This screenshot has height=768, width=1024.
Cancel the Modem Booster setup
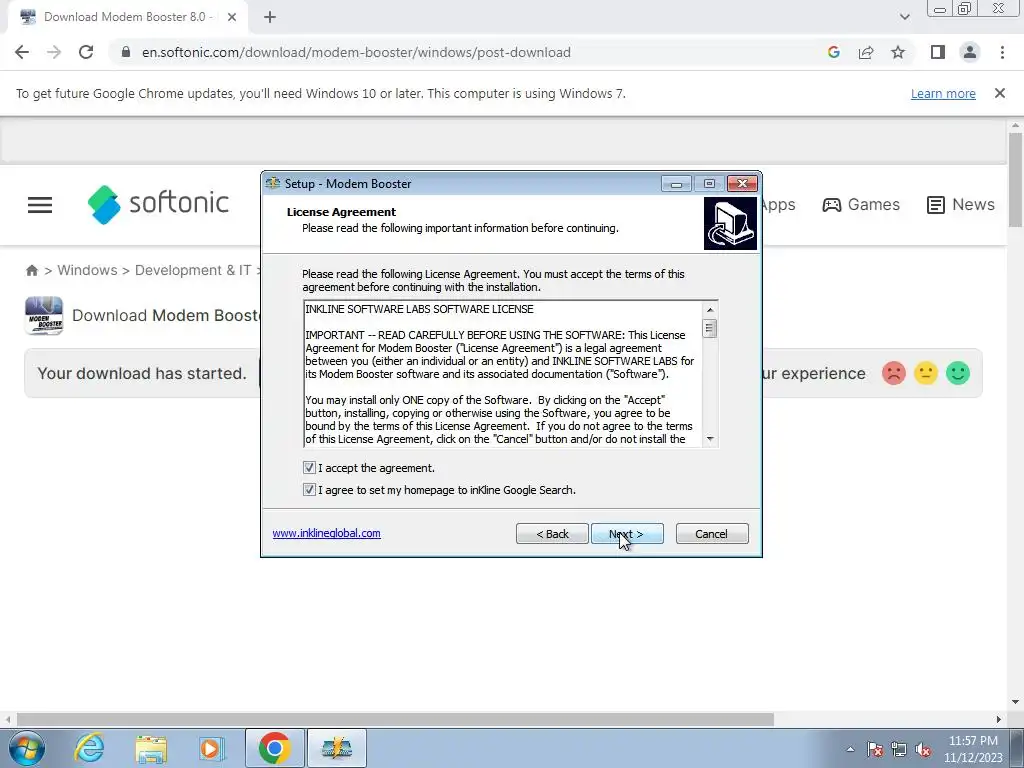(x=712, y=534)
